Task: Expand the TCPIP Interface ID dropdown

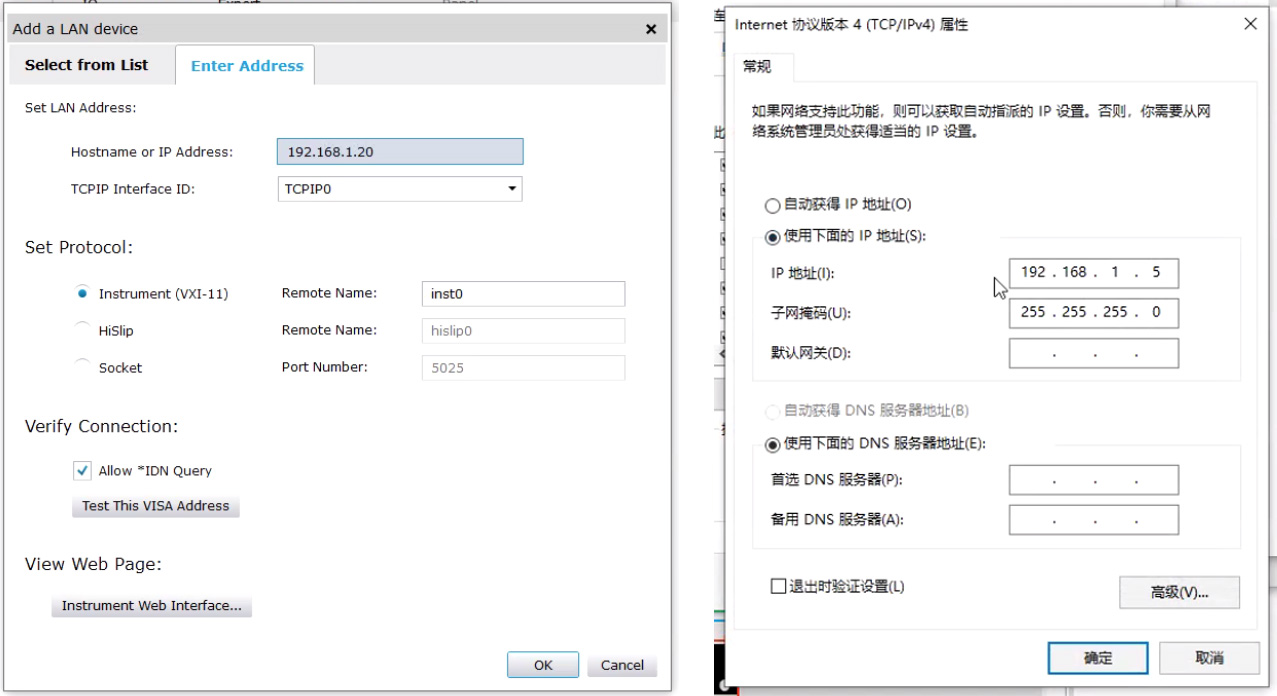Action: (512, 188)
